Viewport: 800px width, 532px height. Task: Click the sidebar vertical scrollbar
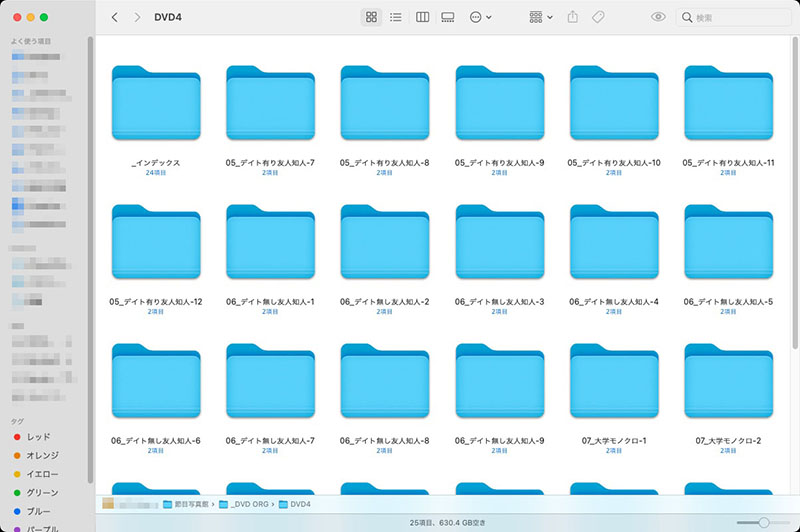pyautogui.click(x=90, y=259)
